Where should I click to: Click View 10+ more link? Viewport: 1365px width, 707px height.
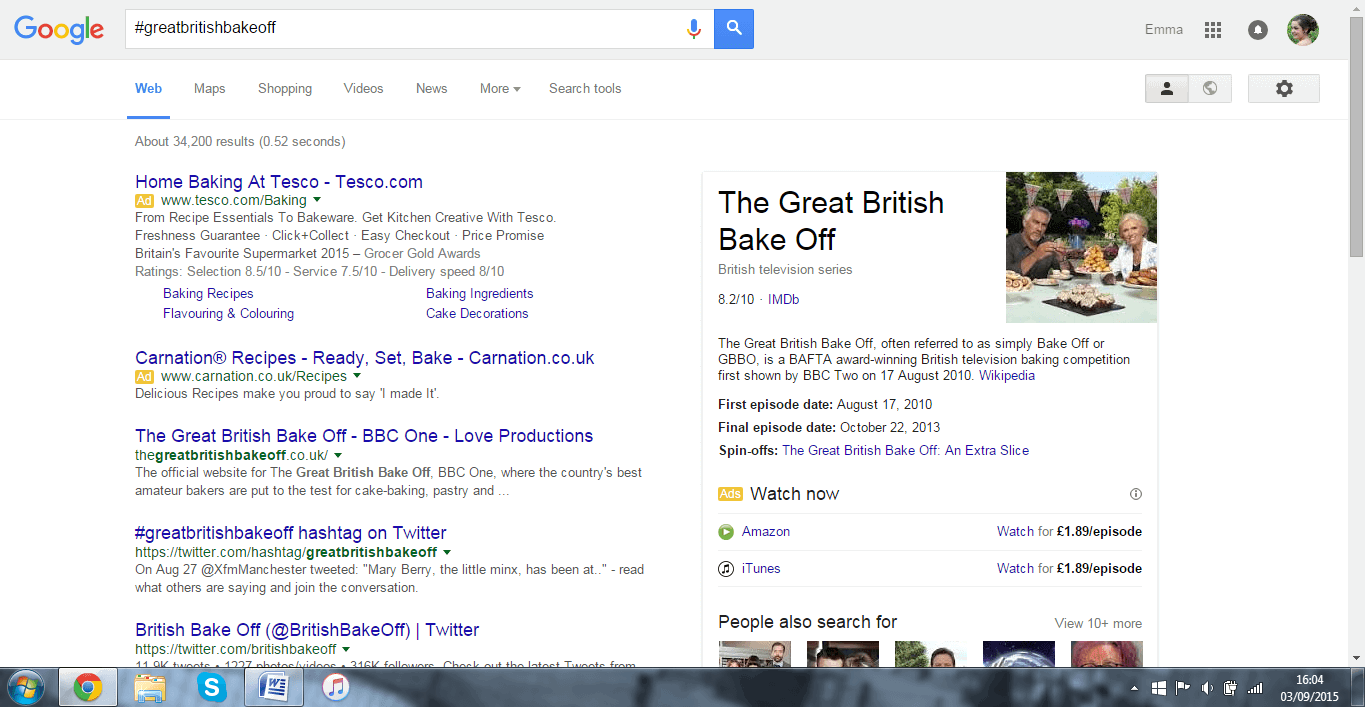click(x=1098, y=623)
